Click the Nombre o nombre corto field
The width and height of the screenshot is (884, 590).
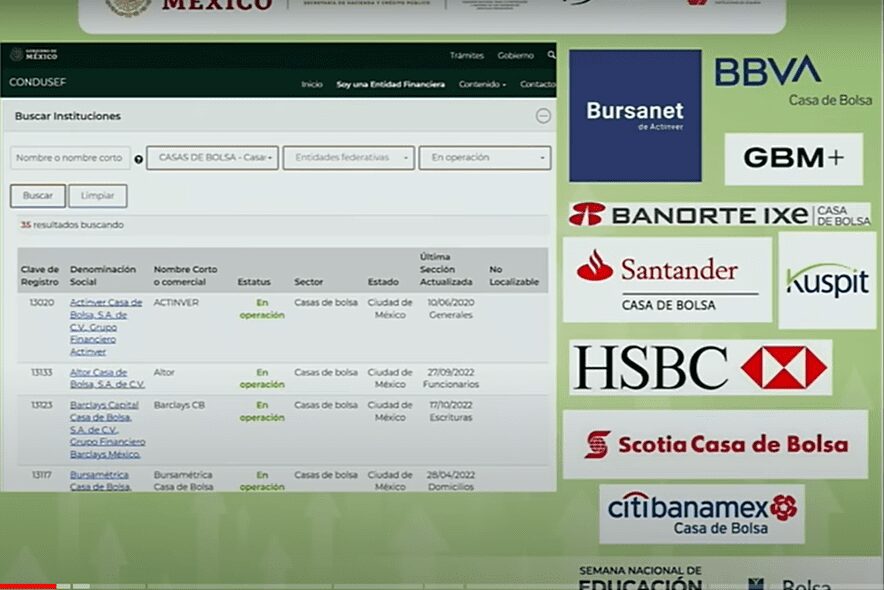pos(70,158)
